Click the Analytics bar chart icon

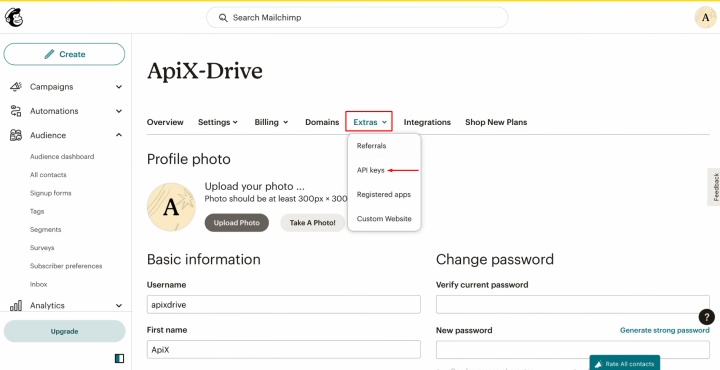point(16,305)
